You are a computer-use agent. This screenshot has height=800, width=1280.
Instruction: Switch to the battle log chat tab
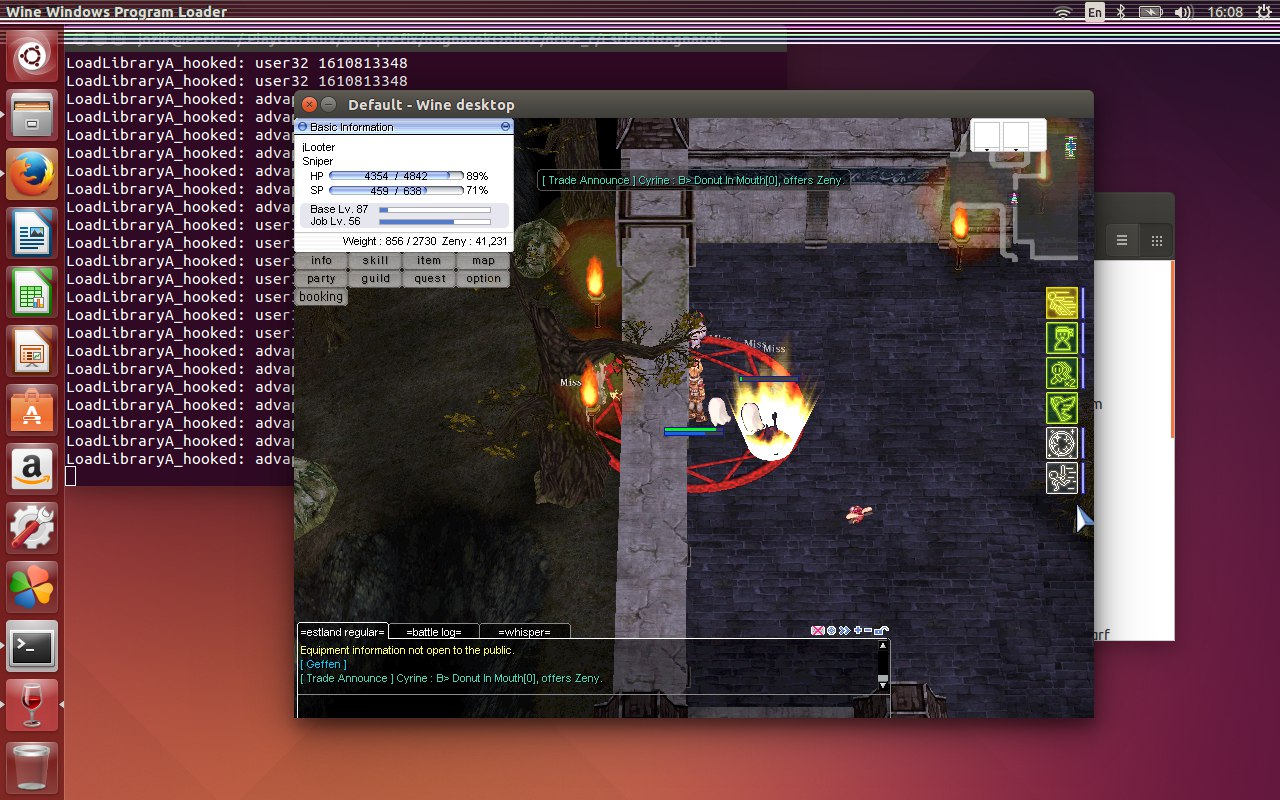434,632
